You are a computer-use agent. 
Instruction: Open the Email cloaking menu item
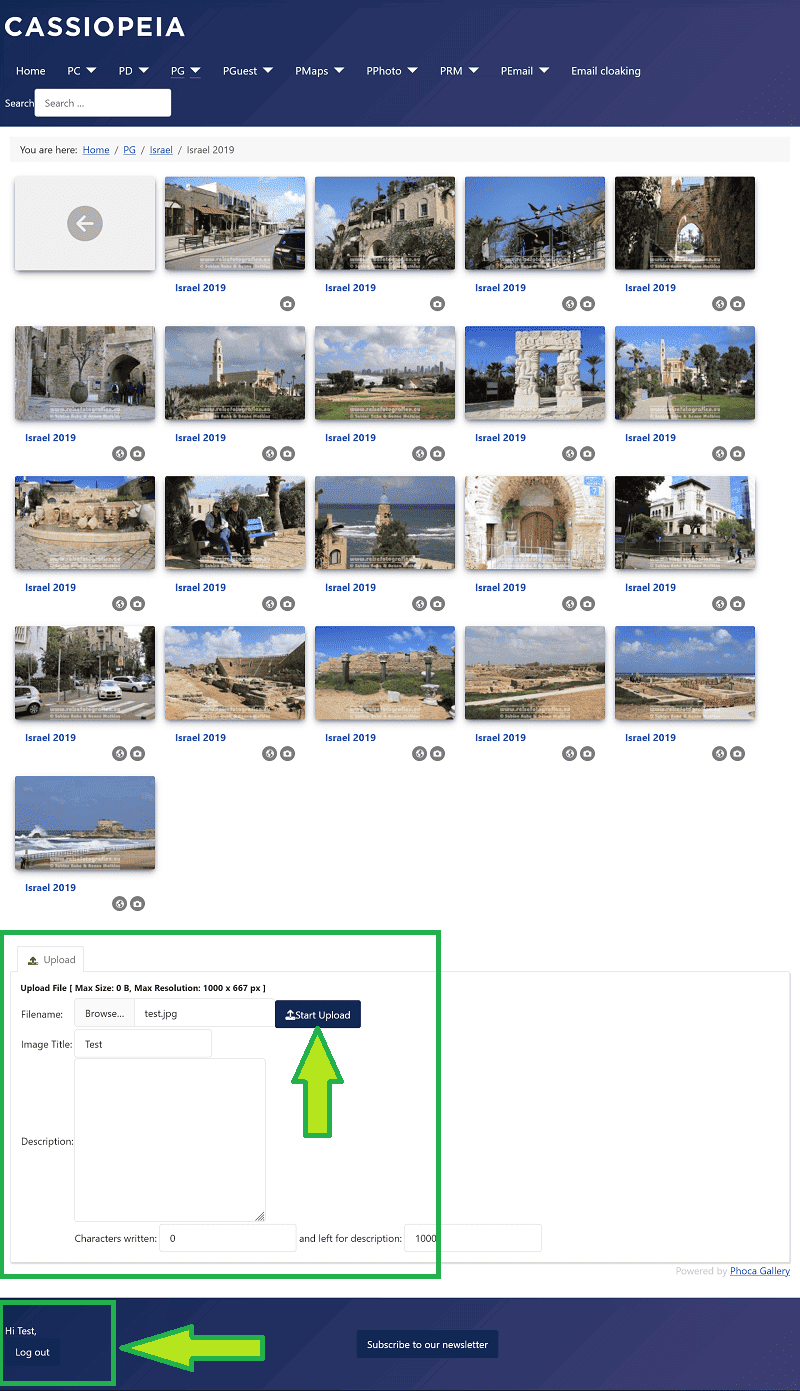[x=605, y=71]
